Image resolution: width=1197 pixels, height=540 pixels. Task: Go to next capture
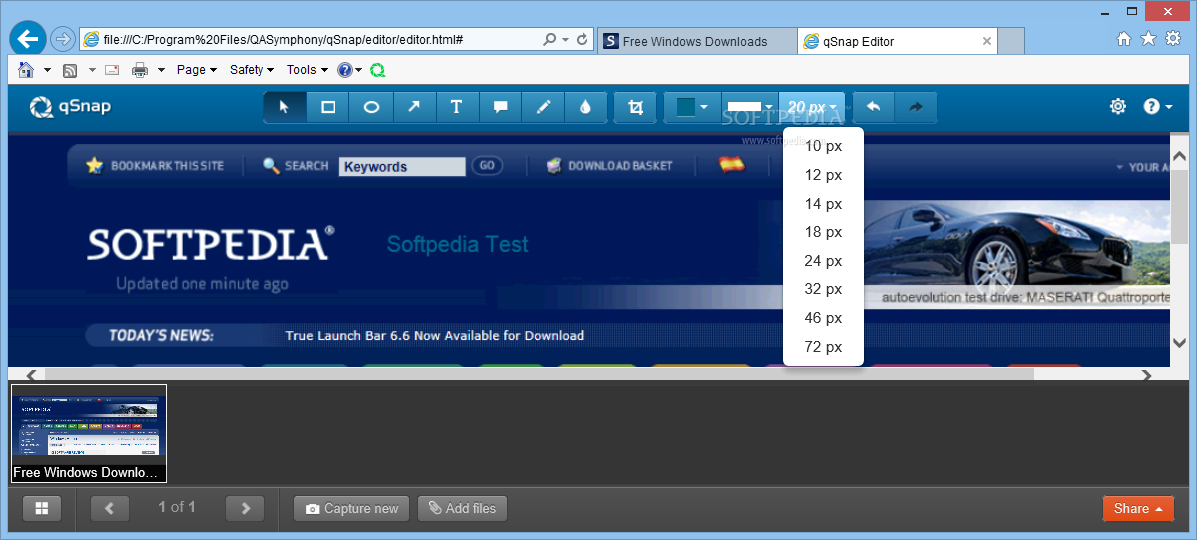(245, 508)
